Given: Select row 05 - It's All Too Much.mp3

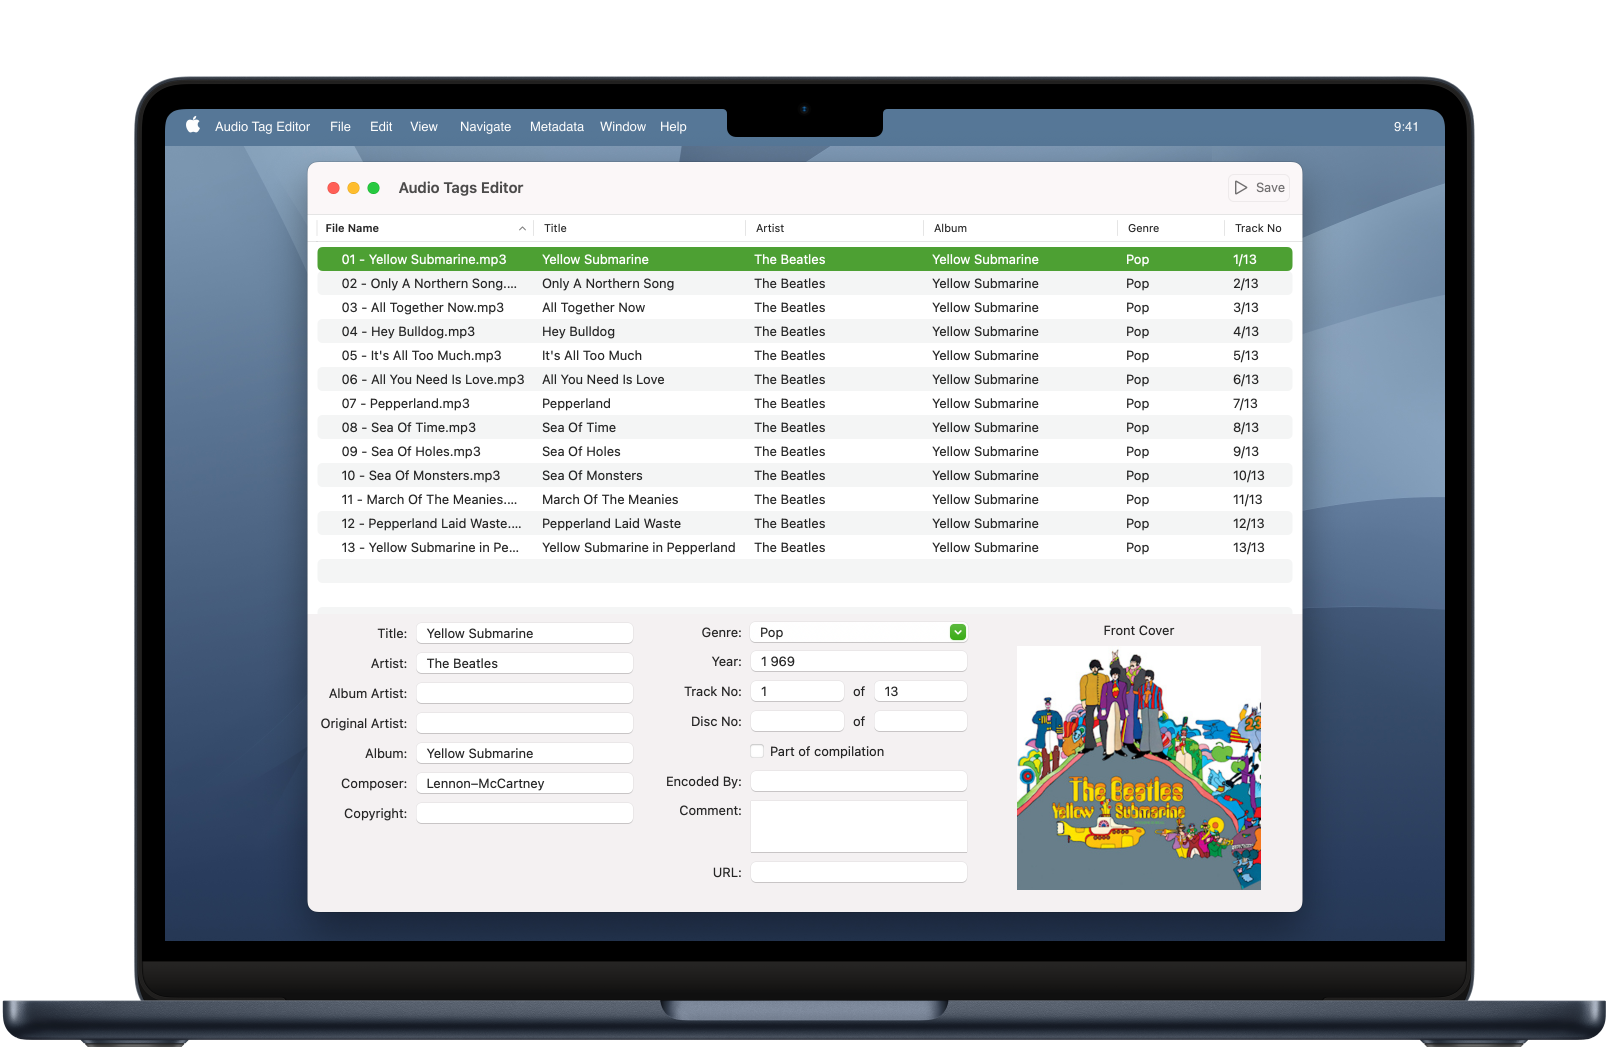Looking at the screenshot, I should coord(805,355).
